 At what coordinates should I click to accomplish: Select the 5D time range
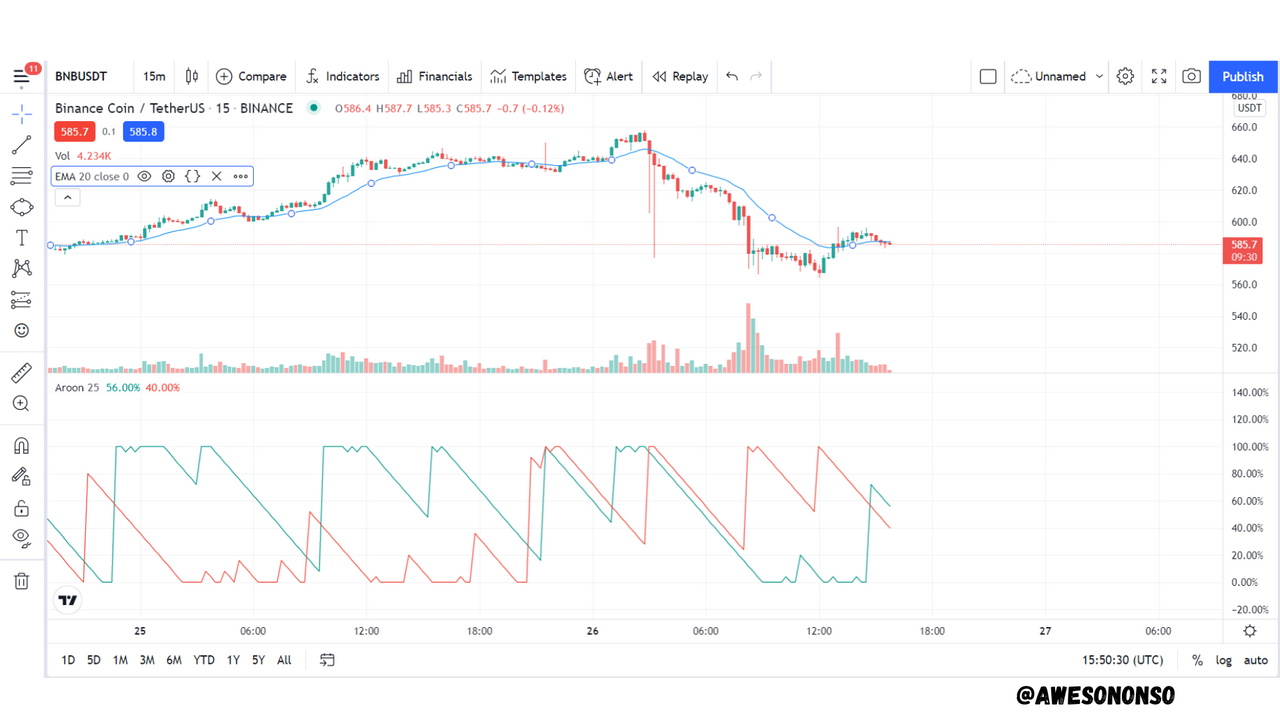tap(93, 660)
